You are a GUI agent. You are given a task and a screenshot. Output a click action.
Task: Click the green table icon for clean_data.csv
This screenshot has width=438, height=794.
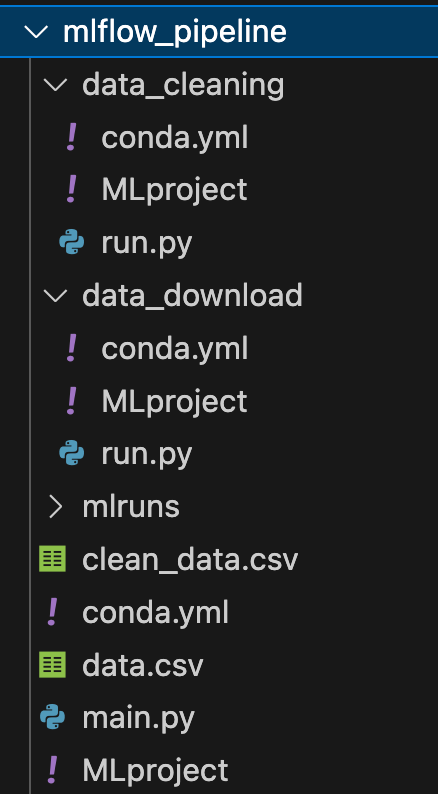(53, 559)
